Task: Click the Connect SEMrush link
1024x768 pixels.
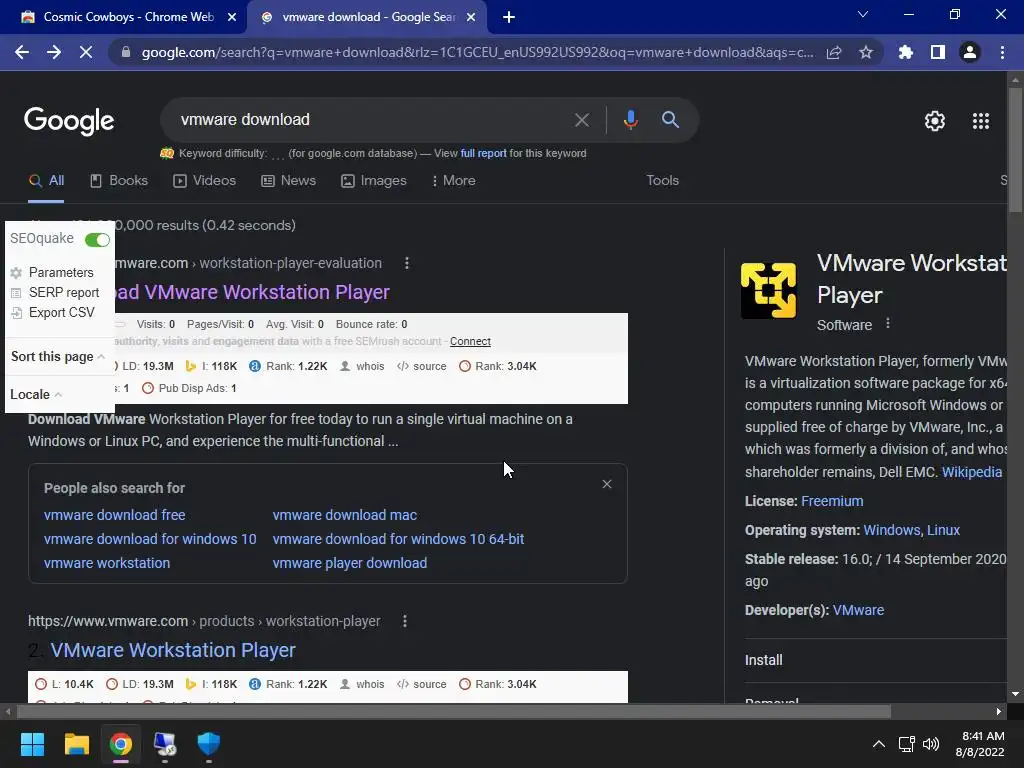Action: click(x=470, y=342)
